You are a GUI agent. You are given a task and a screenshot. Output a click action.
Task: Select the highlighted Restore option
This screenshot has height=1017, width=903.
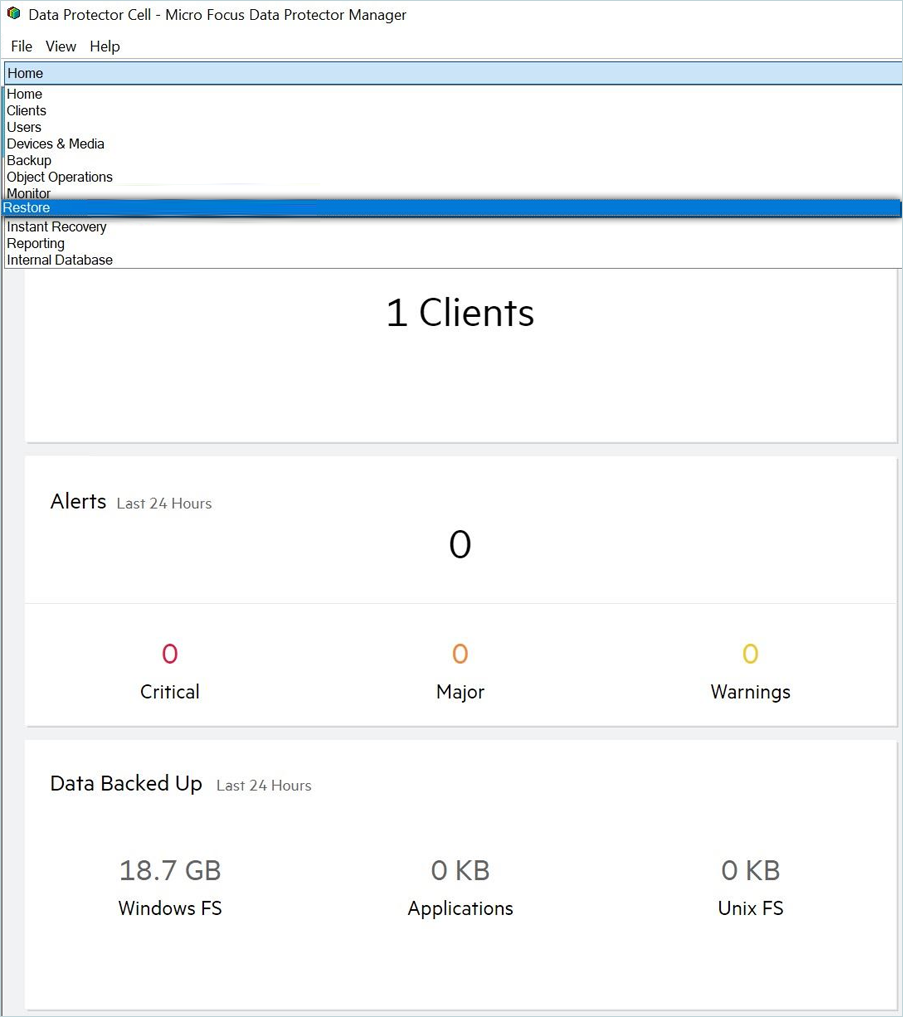27,208
